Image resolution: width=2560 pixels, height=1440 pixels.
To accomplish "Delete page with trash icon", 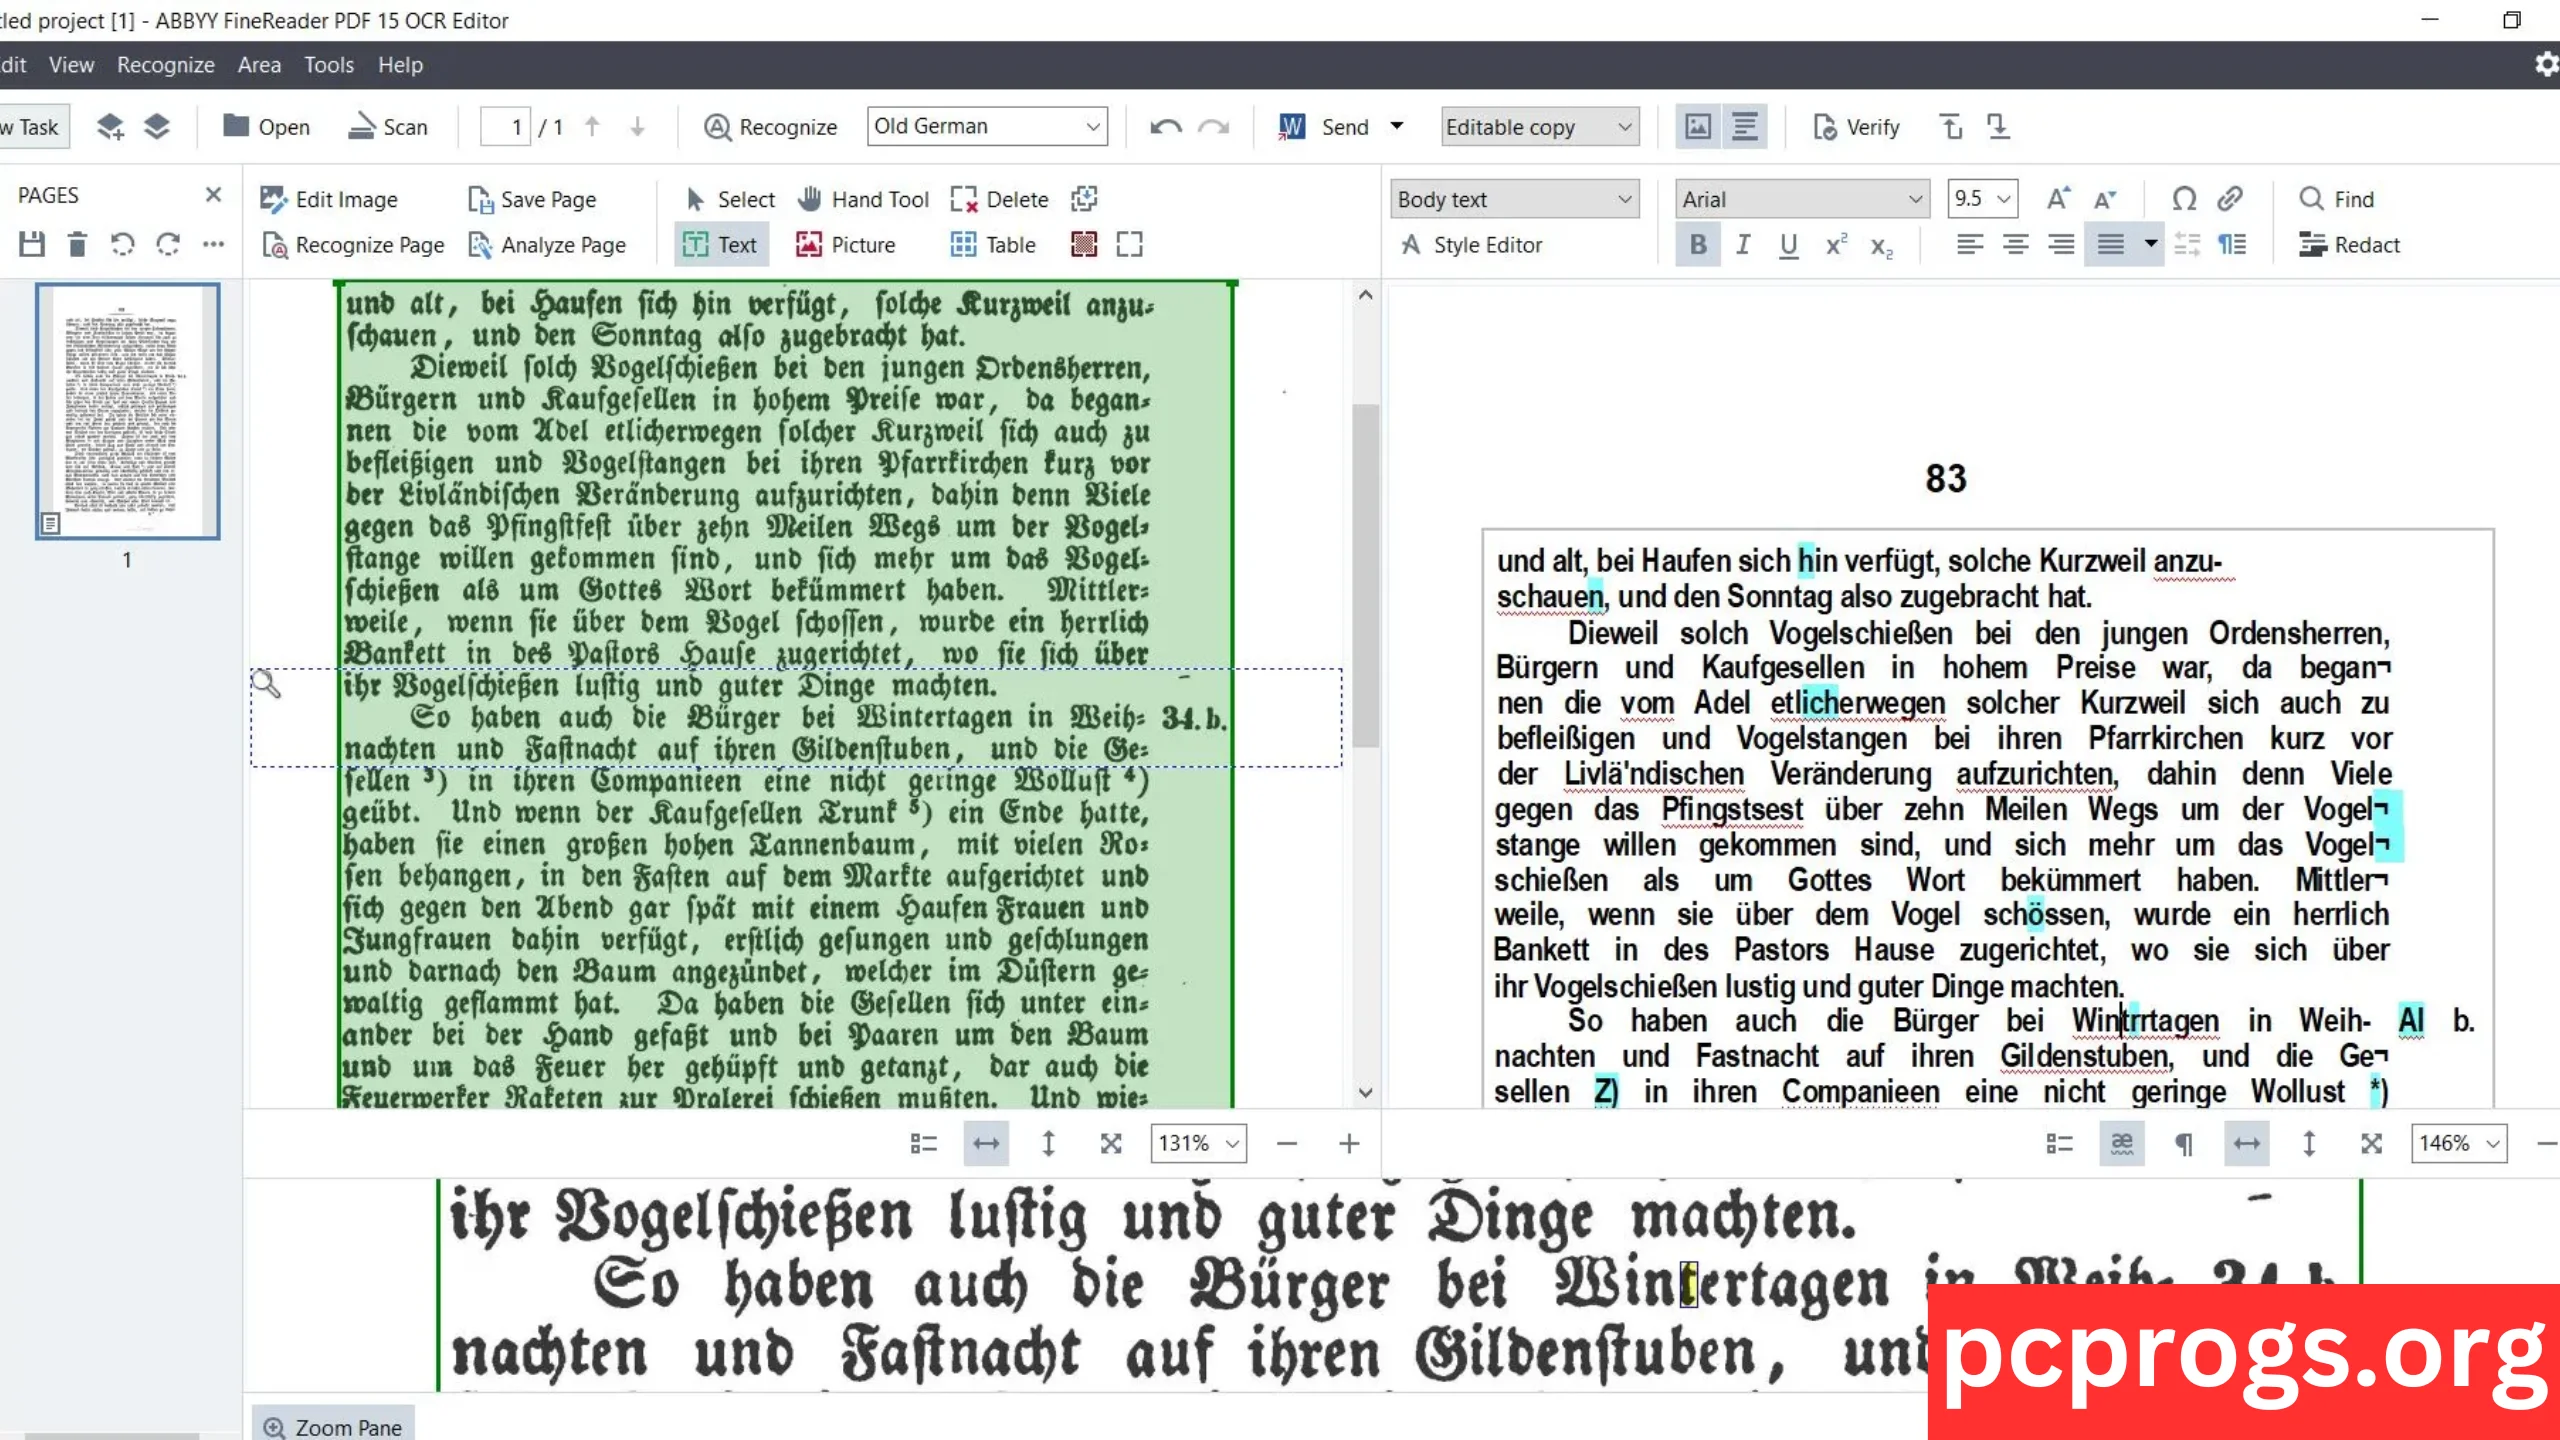I will click(x=77, y=244).
